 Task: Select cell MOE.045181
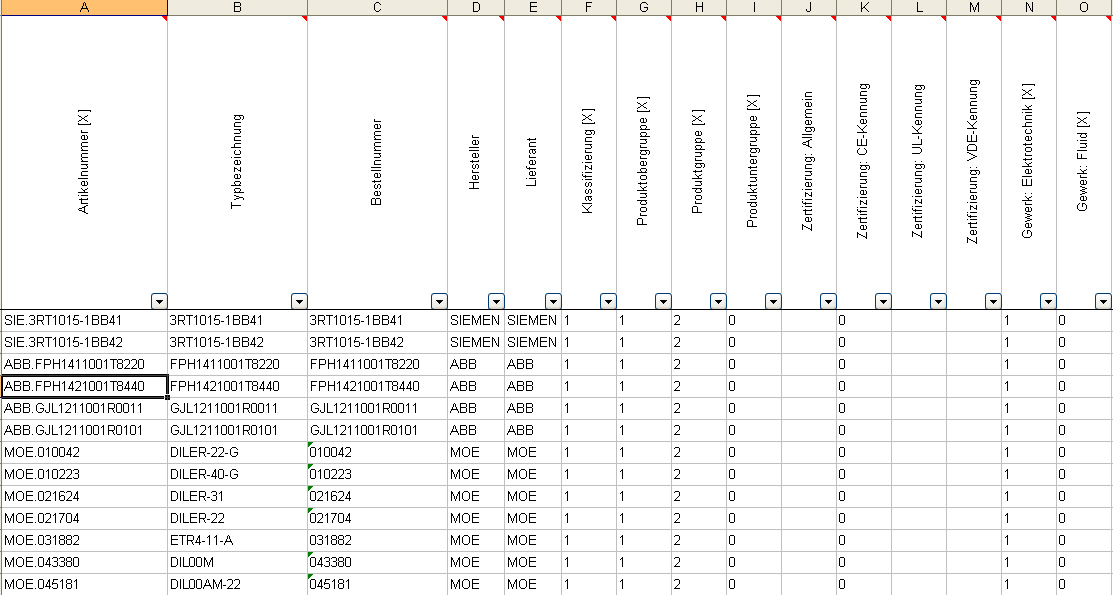[x=84, y=585]
